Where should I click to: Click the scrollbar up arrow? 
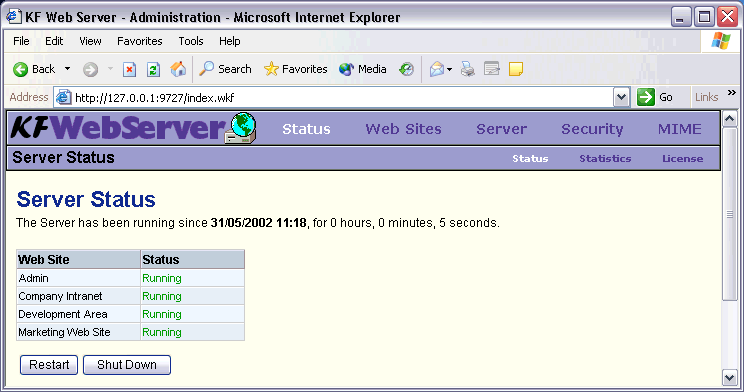[x=730, y=119]
